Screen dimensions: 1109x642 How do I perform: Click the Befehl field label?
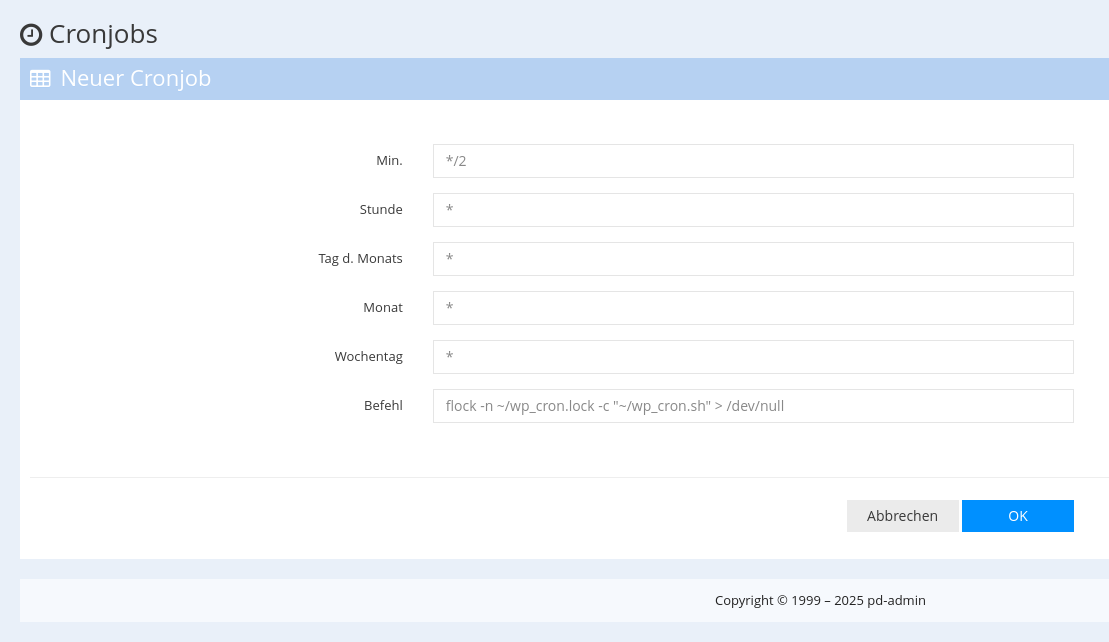pos(382,405)
